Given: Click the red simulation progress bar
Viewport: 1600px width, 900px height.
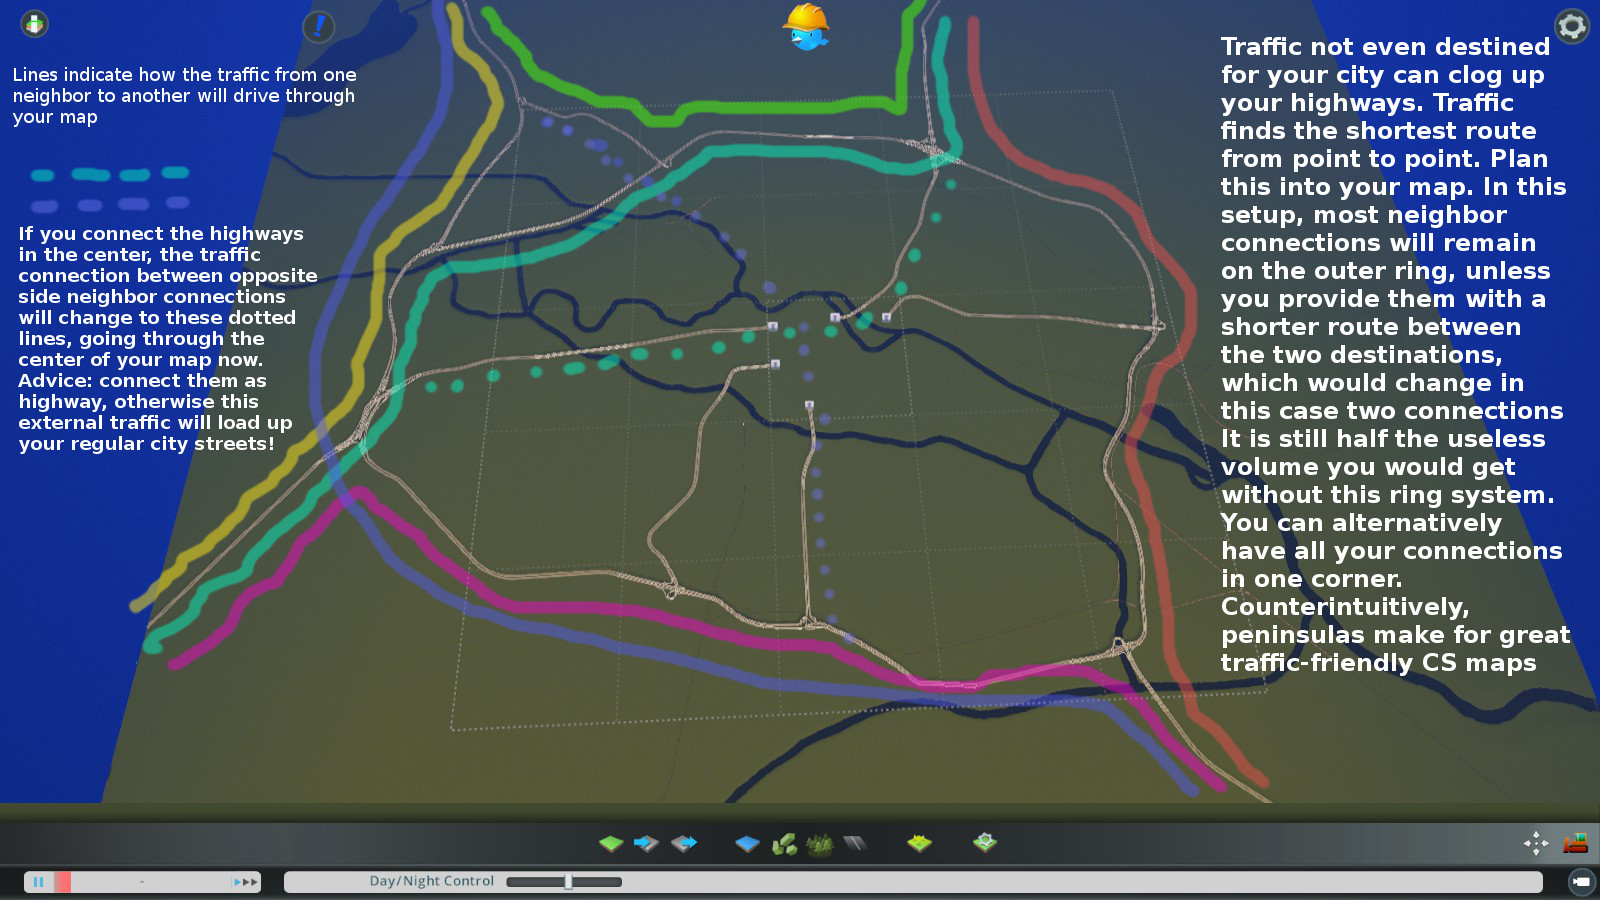Looking at the screenshot, I should point(62,882).
